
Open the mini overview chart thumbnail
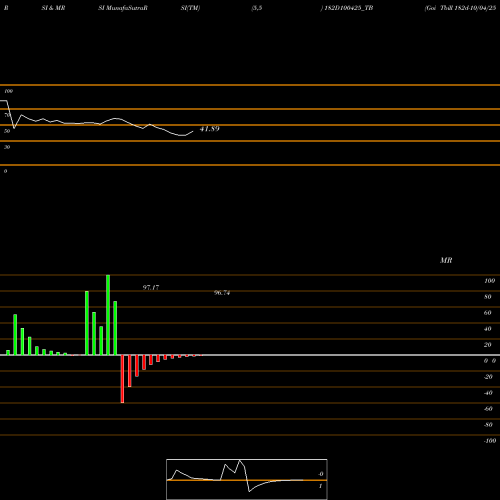[247, 479]
